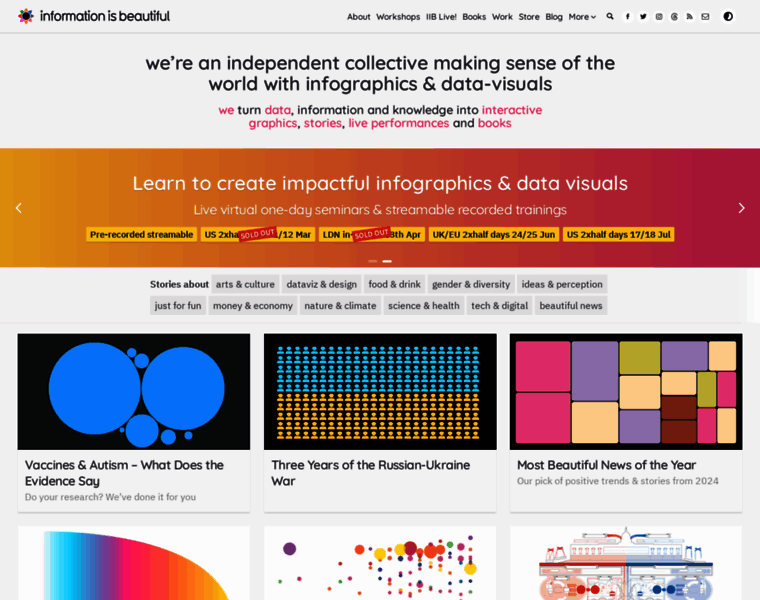Open Most Beautiful News of the Year title
This screenshot has height=600, width=760.
pyautogui.click(x=606, y=465)
